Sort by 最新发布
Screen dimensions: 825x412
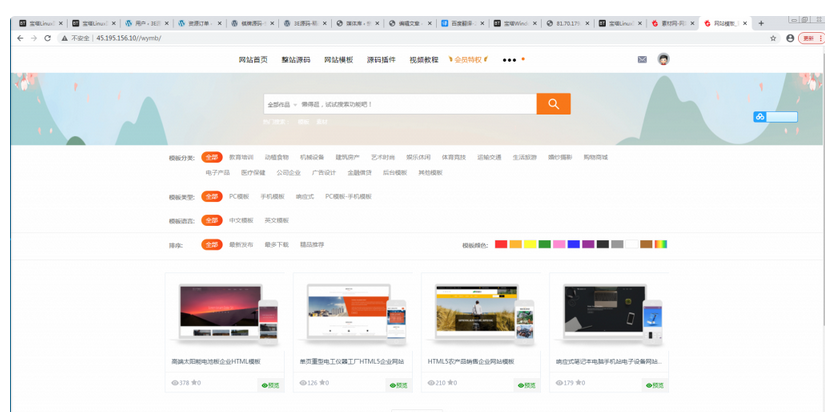(241, 245)
